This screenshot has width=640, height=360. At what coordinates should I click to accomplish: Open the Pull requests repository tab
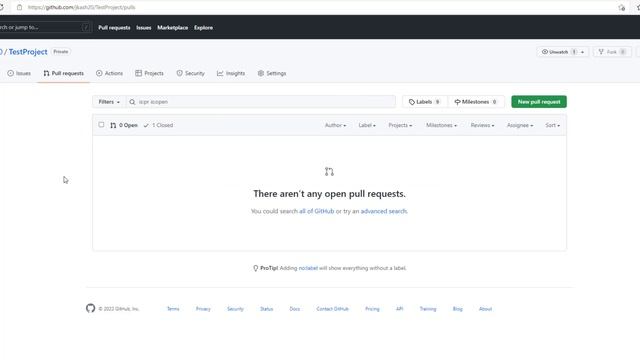63,73
